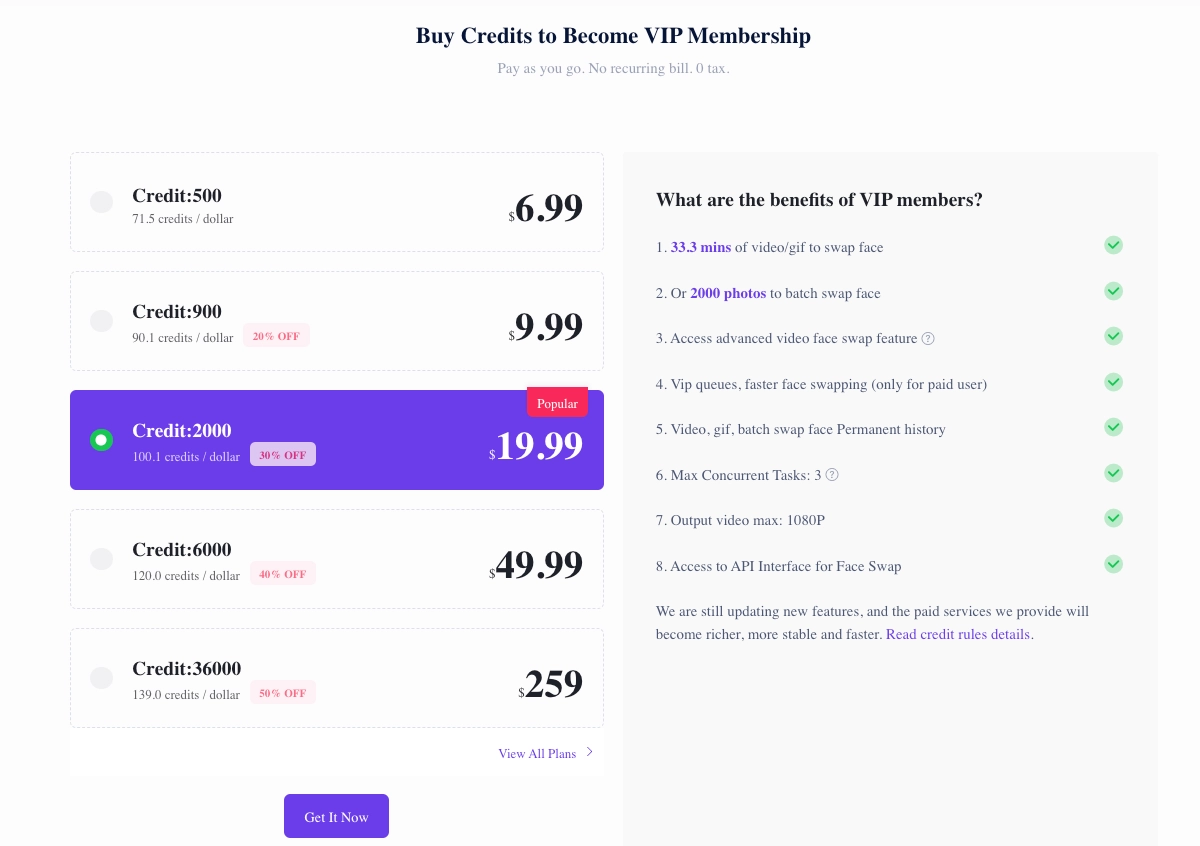Click green checkmark beside Vip queues benefit
The height and width of the screenshot is (846, 1200).
click(1113, 382)
